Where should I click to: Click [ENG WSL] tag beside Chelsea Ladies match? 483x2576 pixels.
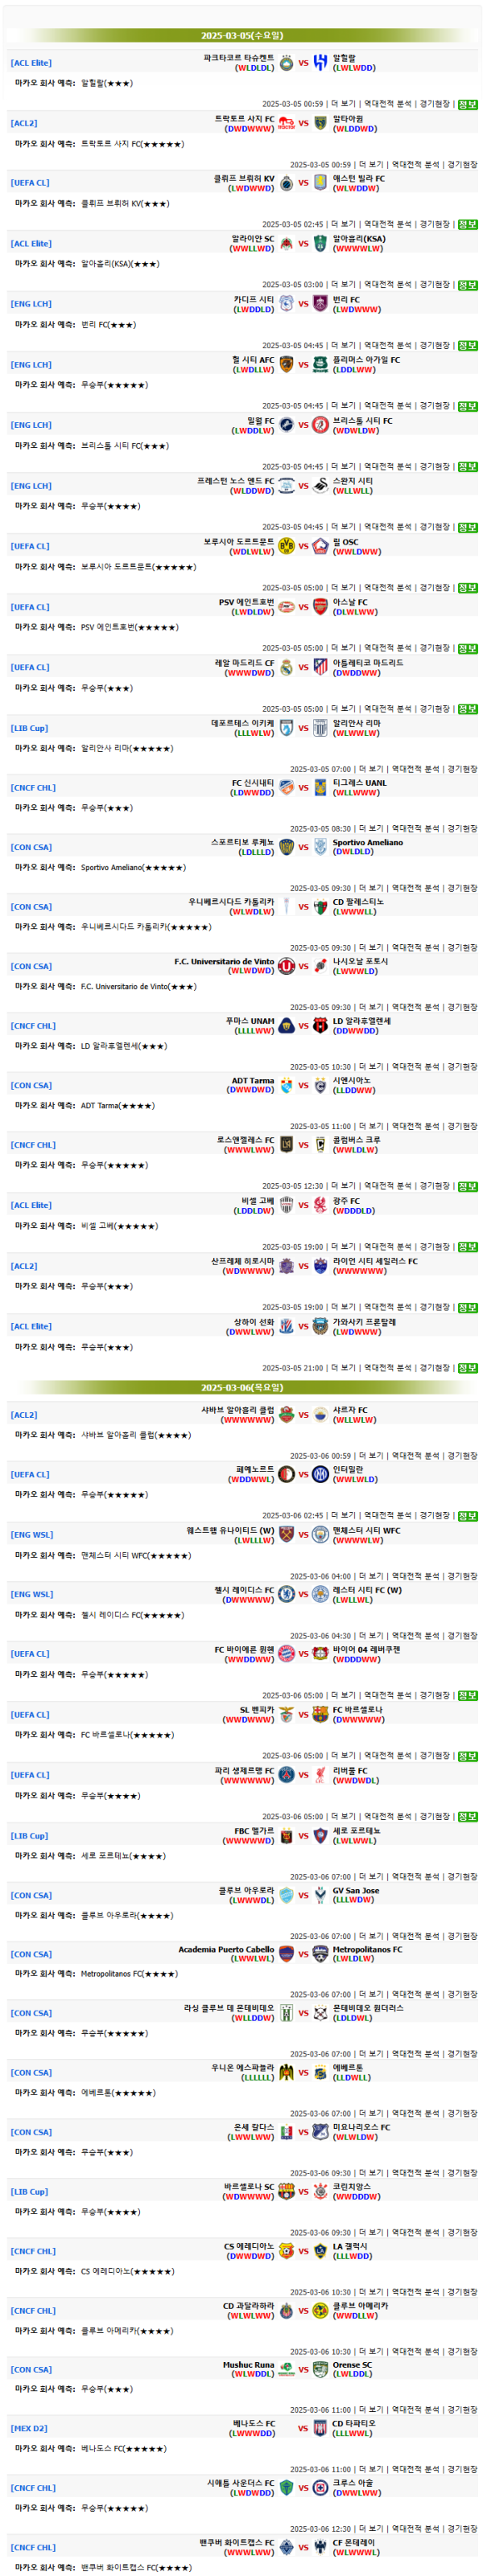[32, 1594]
